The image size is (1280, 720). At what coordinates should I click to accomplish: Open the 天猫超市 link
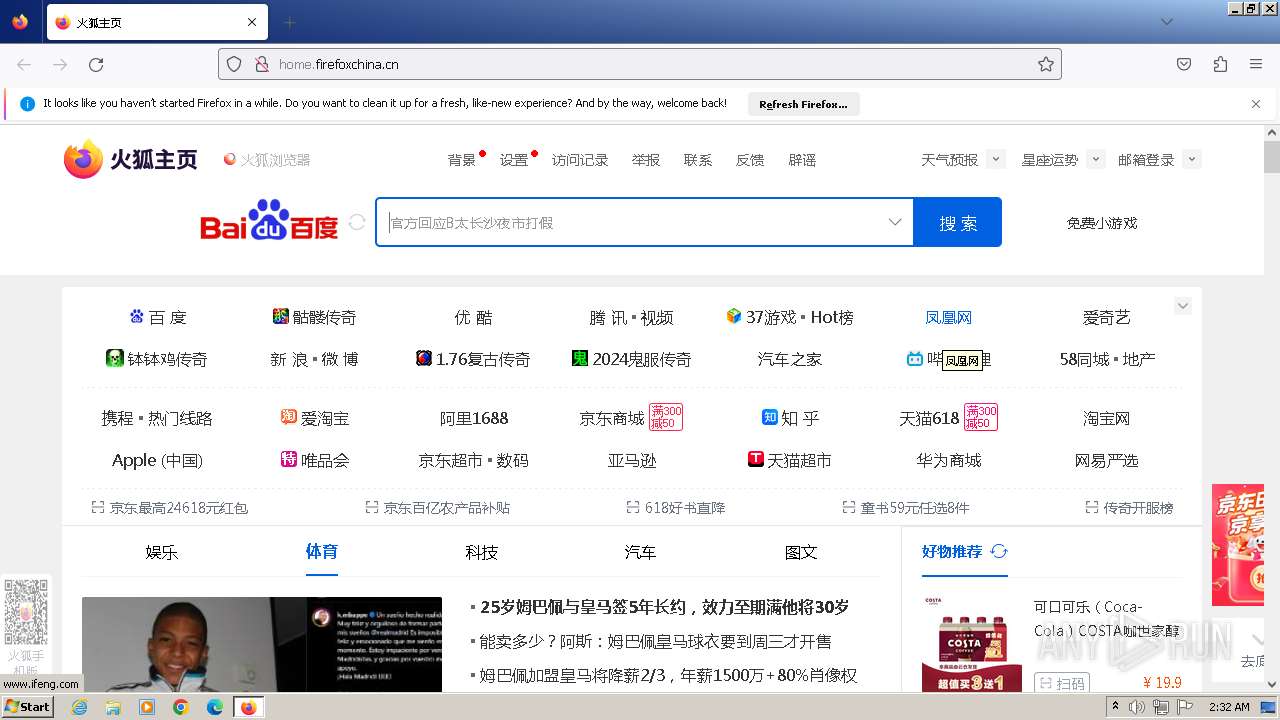click(x=790, y=460)
